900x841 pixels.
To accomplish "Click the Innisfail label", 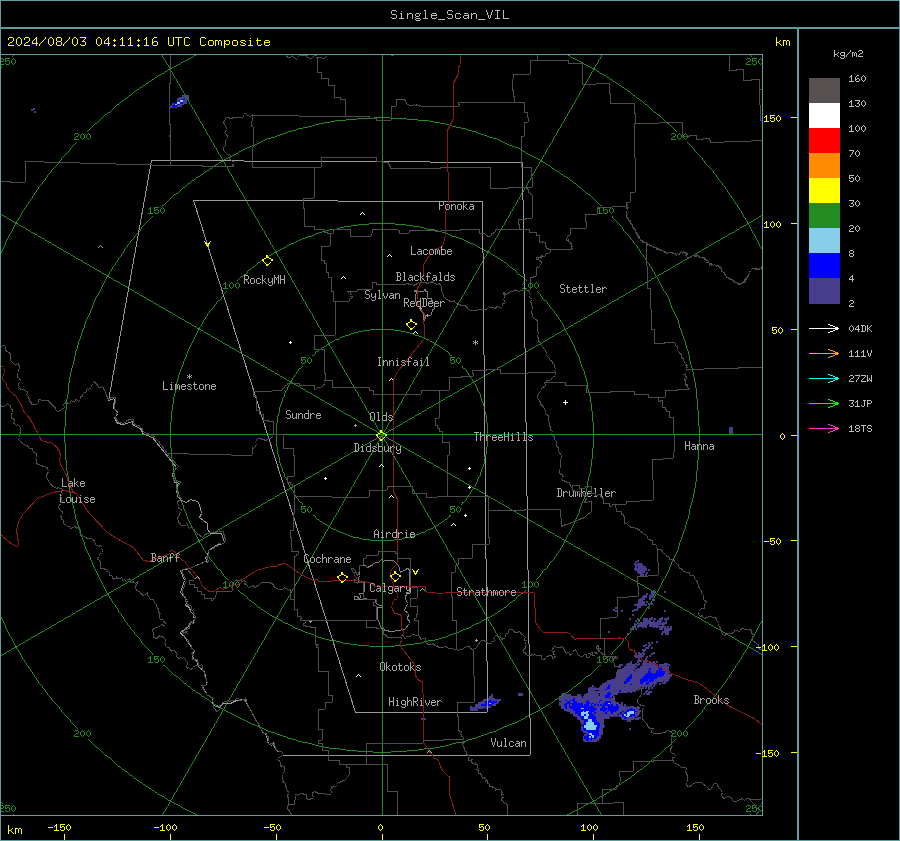I will tap(403, 362).
